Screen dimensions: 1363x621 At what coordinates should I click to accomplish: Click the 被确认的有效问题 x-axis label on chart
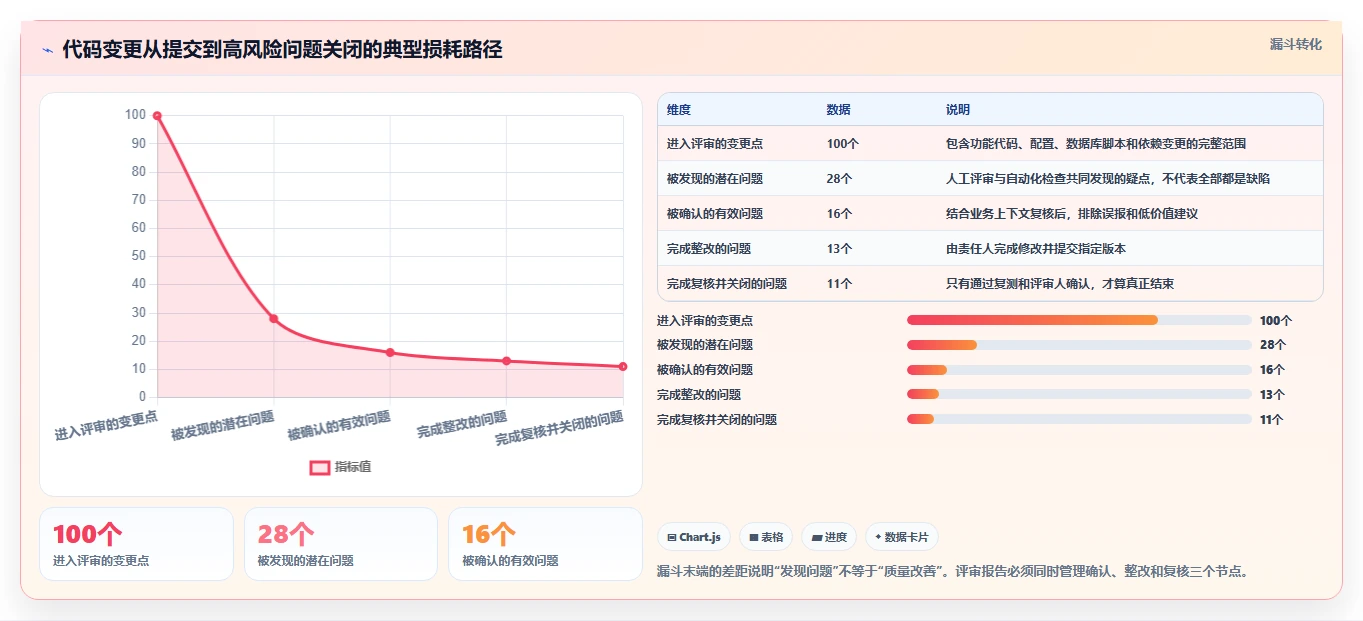(339, 425)
